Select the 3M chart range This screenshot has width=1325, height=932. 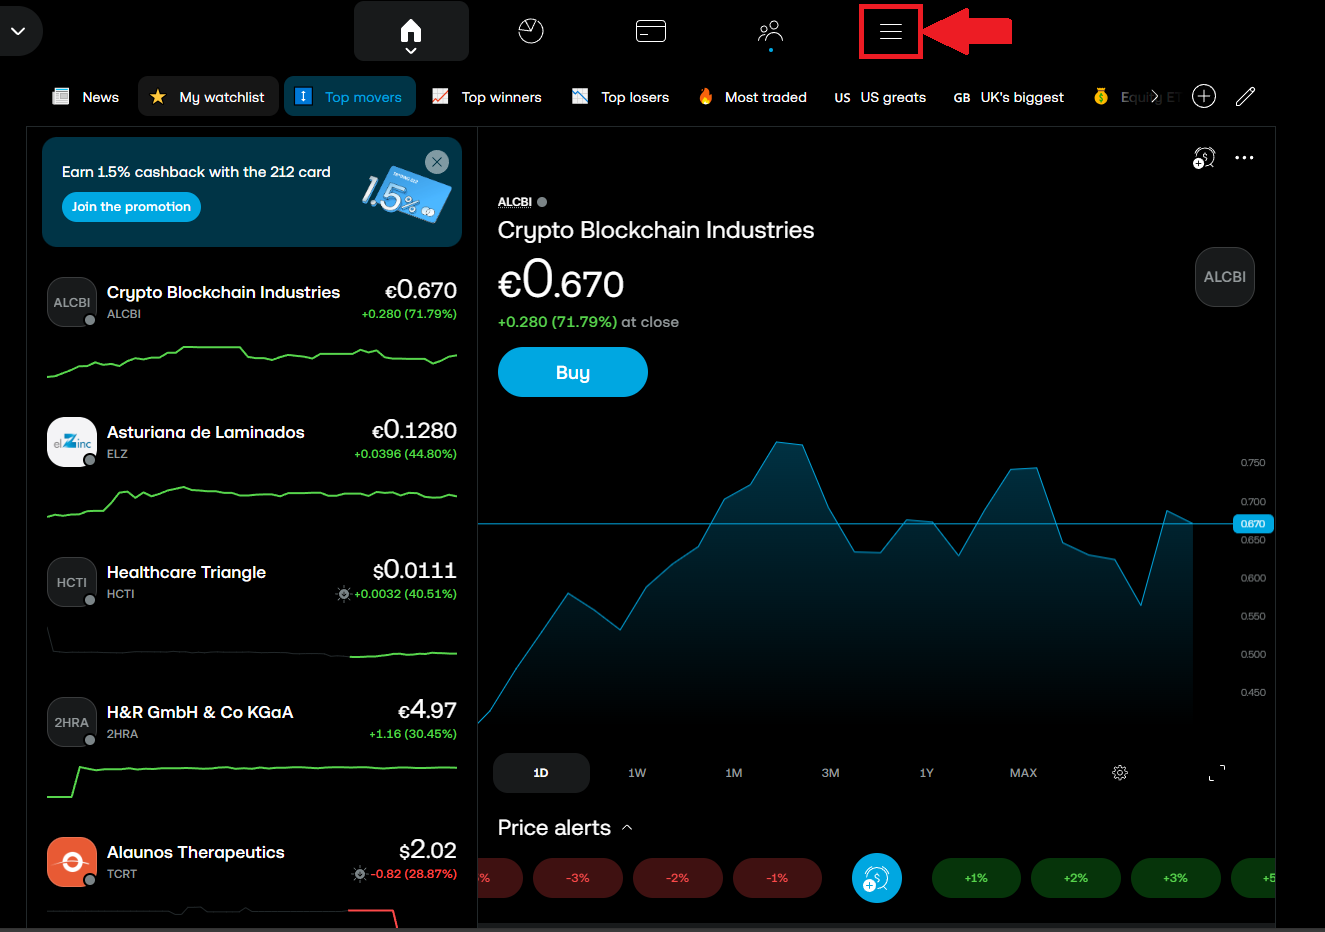point(830,773)
